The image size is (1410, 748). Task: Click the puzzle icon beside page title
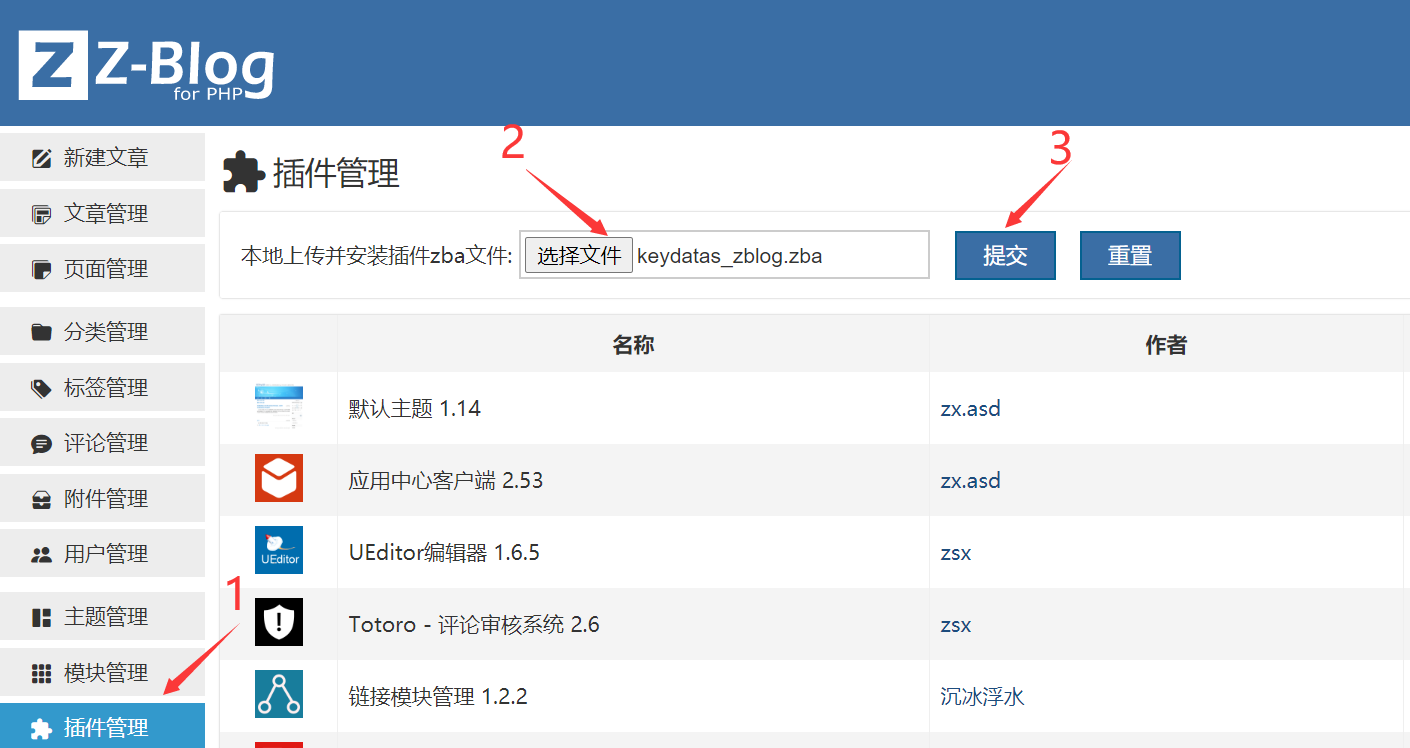point(243,172)
